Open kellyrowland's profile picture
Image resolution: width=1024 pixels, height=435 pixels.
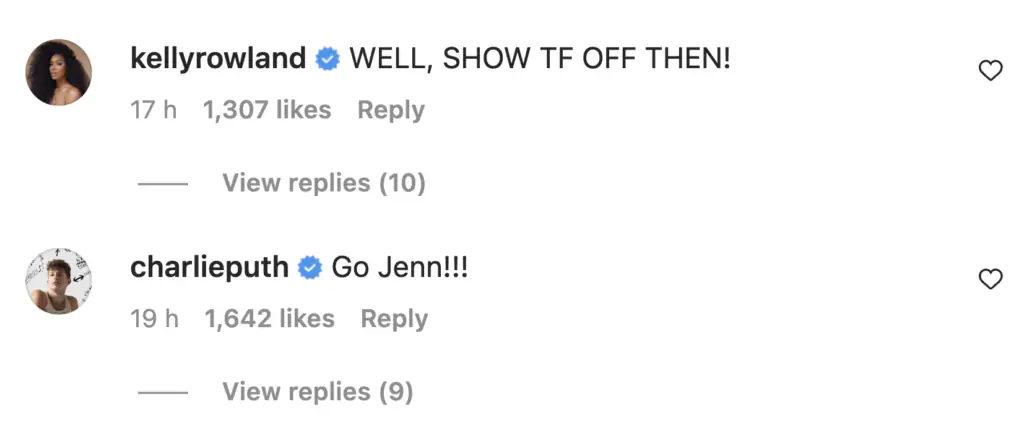pyautogui.click(x=59, y=72)
